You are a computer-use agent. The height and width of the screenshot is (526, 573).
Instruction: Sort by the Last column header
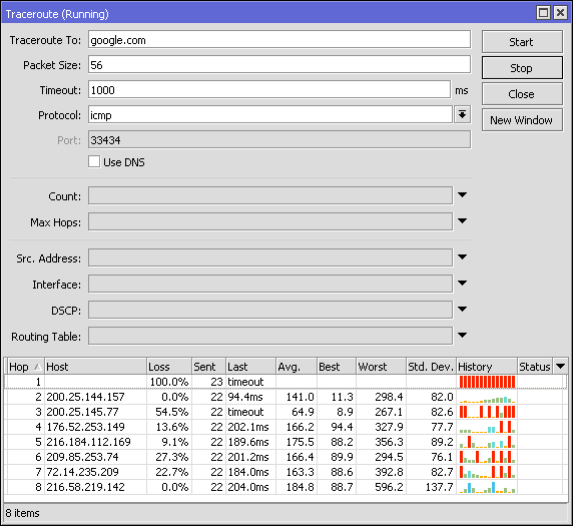click(x=251, y=366)
